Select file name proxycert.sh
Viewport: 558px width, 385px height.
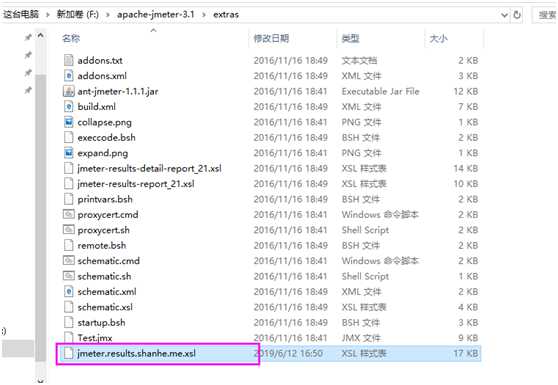(104, 230)
